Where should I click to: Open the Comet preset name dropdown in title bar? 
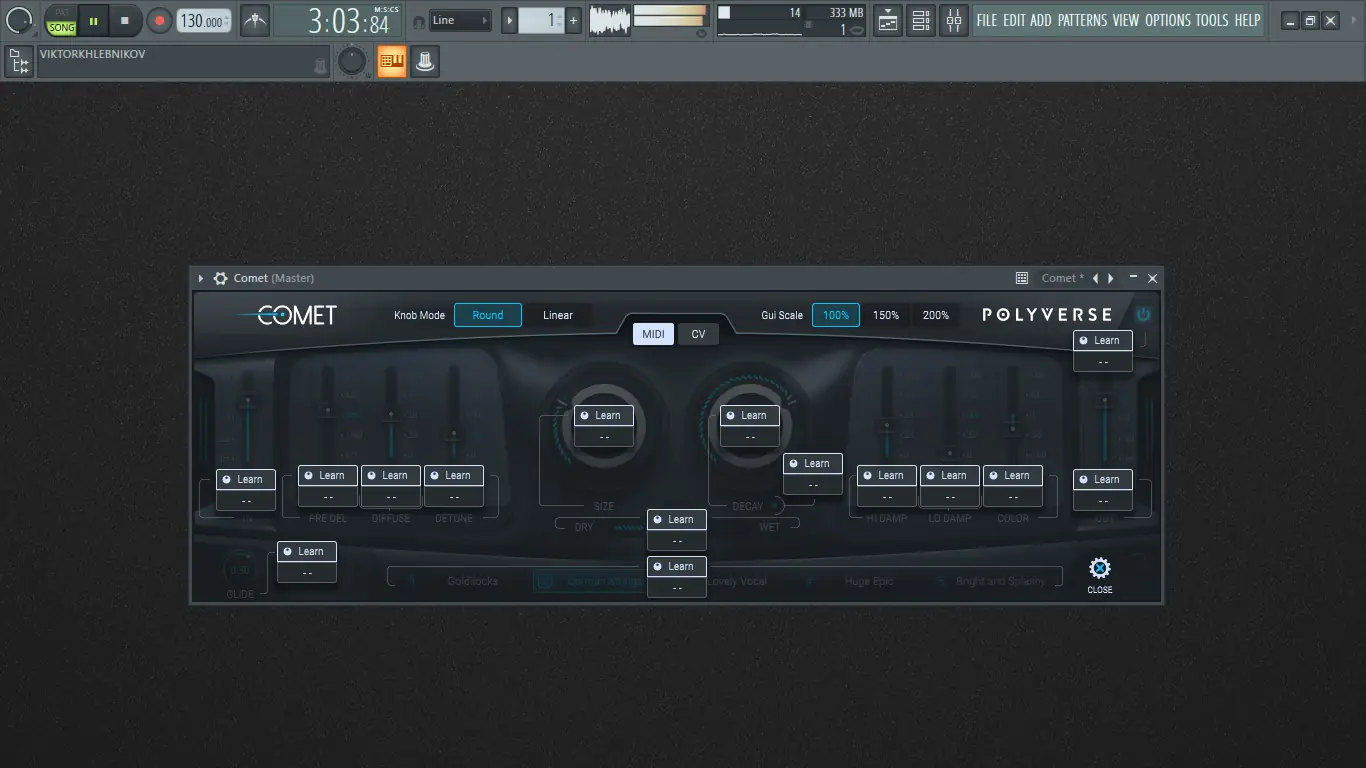click(x=1063, y=278)
